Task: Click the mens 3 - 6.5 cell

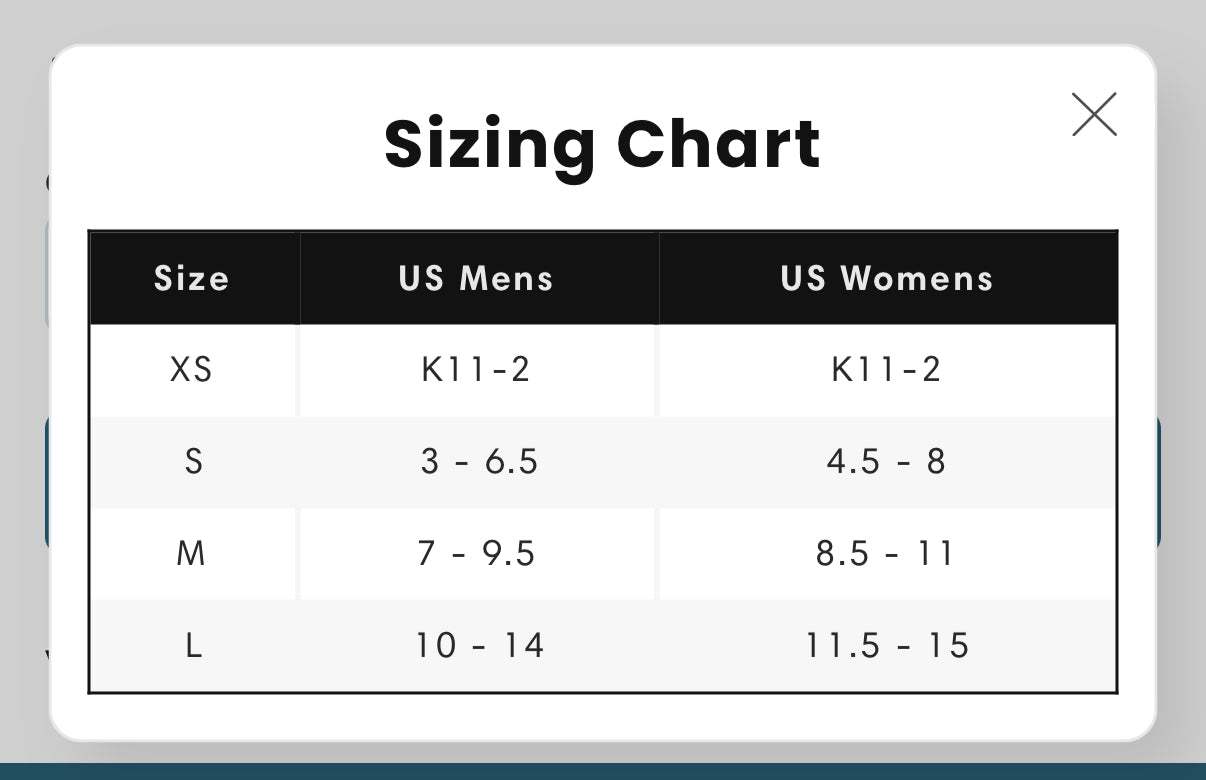Action: click(x=478, y=462)
